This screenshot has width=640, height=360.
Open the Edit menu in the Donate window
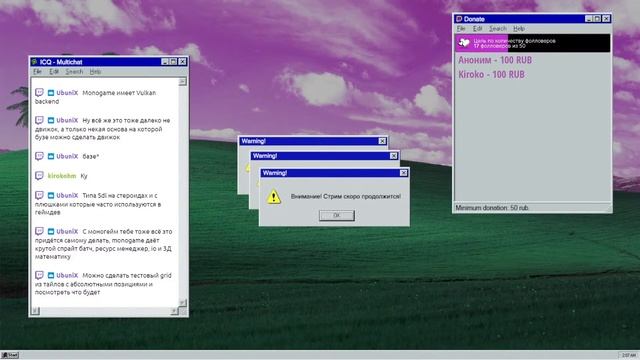coord(478,29)
